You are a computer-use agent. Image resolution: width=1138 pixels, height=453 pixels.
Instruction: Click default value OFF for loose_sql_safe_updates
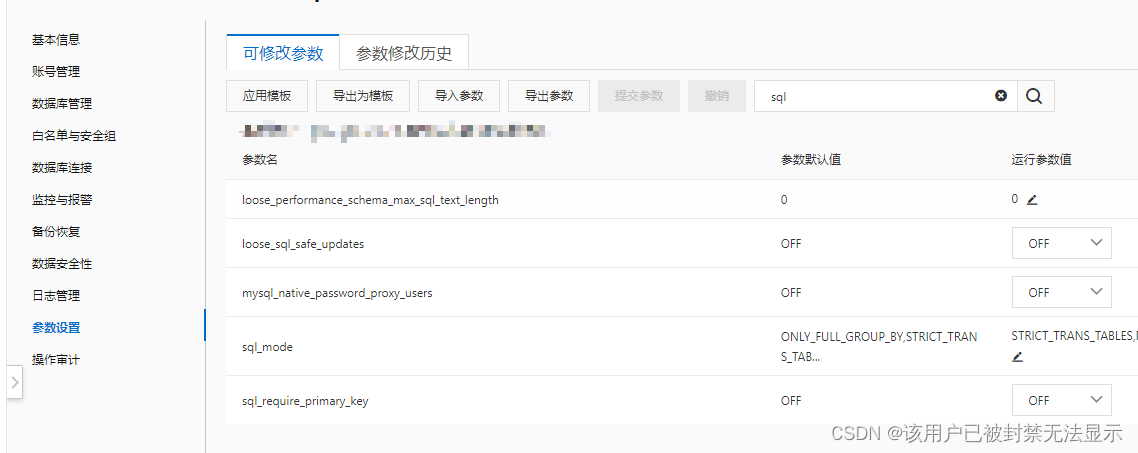click(x=791, y=244)
